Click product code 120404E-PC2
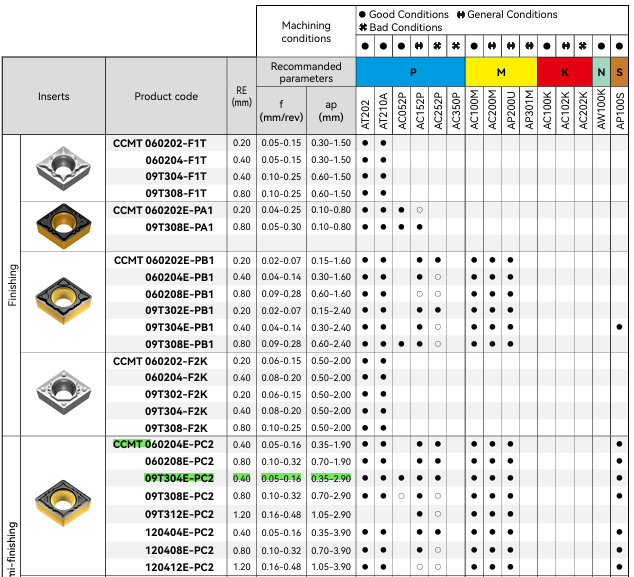The image size is (634, 577). pyautogui.click(x=179, y=533)
